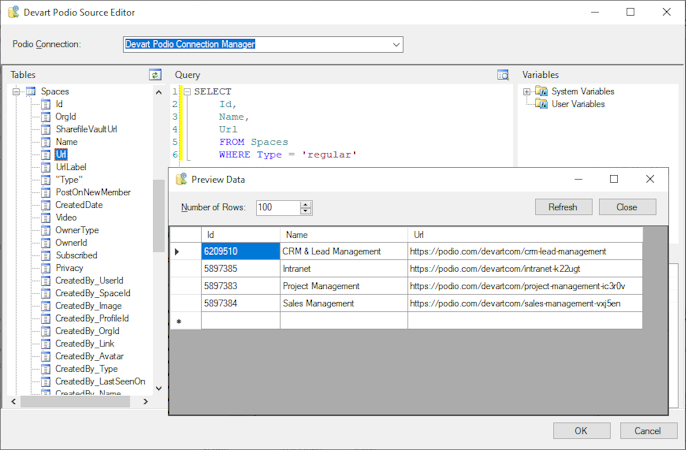Image resolution: width=686 pixels, height=450 pixels.
Task: Expand the System Variables node
Action: (527, 91)
